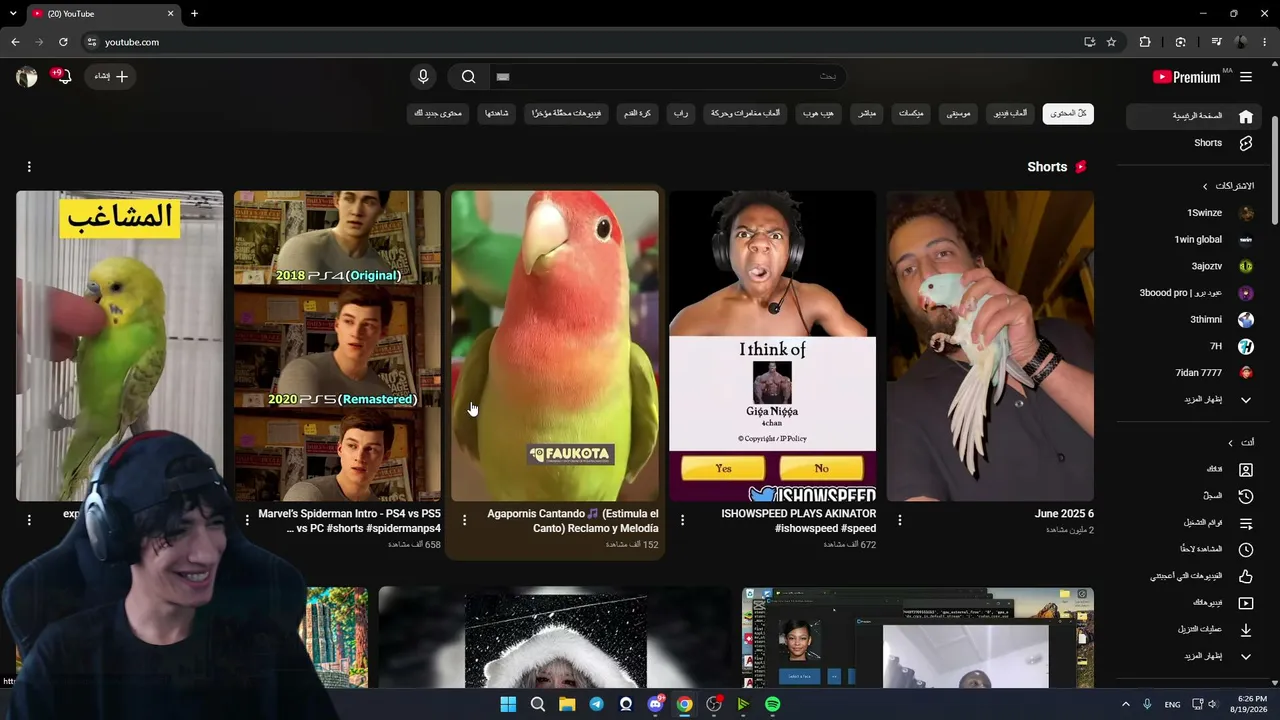This screenshot has width=1280, height=720.
Task: Expand more subscriptions (إظهار المزيد) under 7idan 7777
Action: [x=1194, y=400]
